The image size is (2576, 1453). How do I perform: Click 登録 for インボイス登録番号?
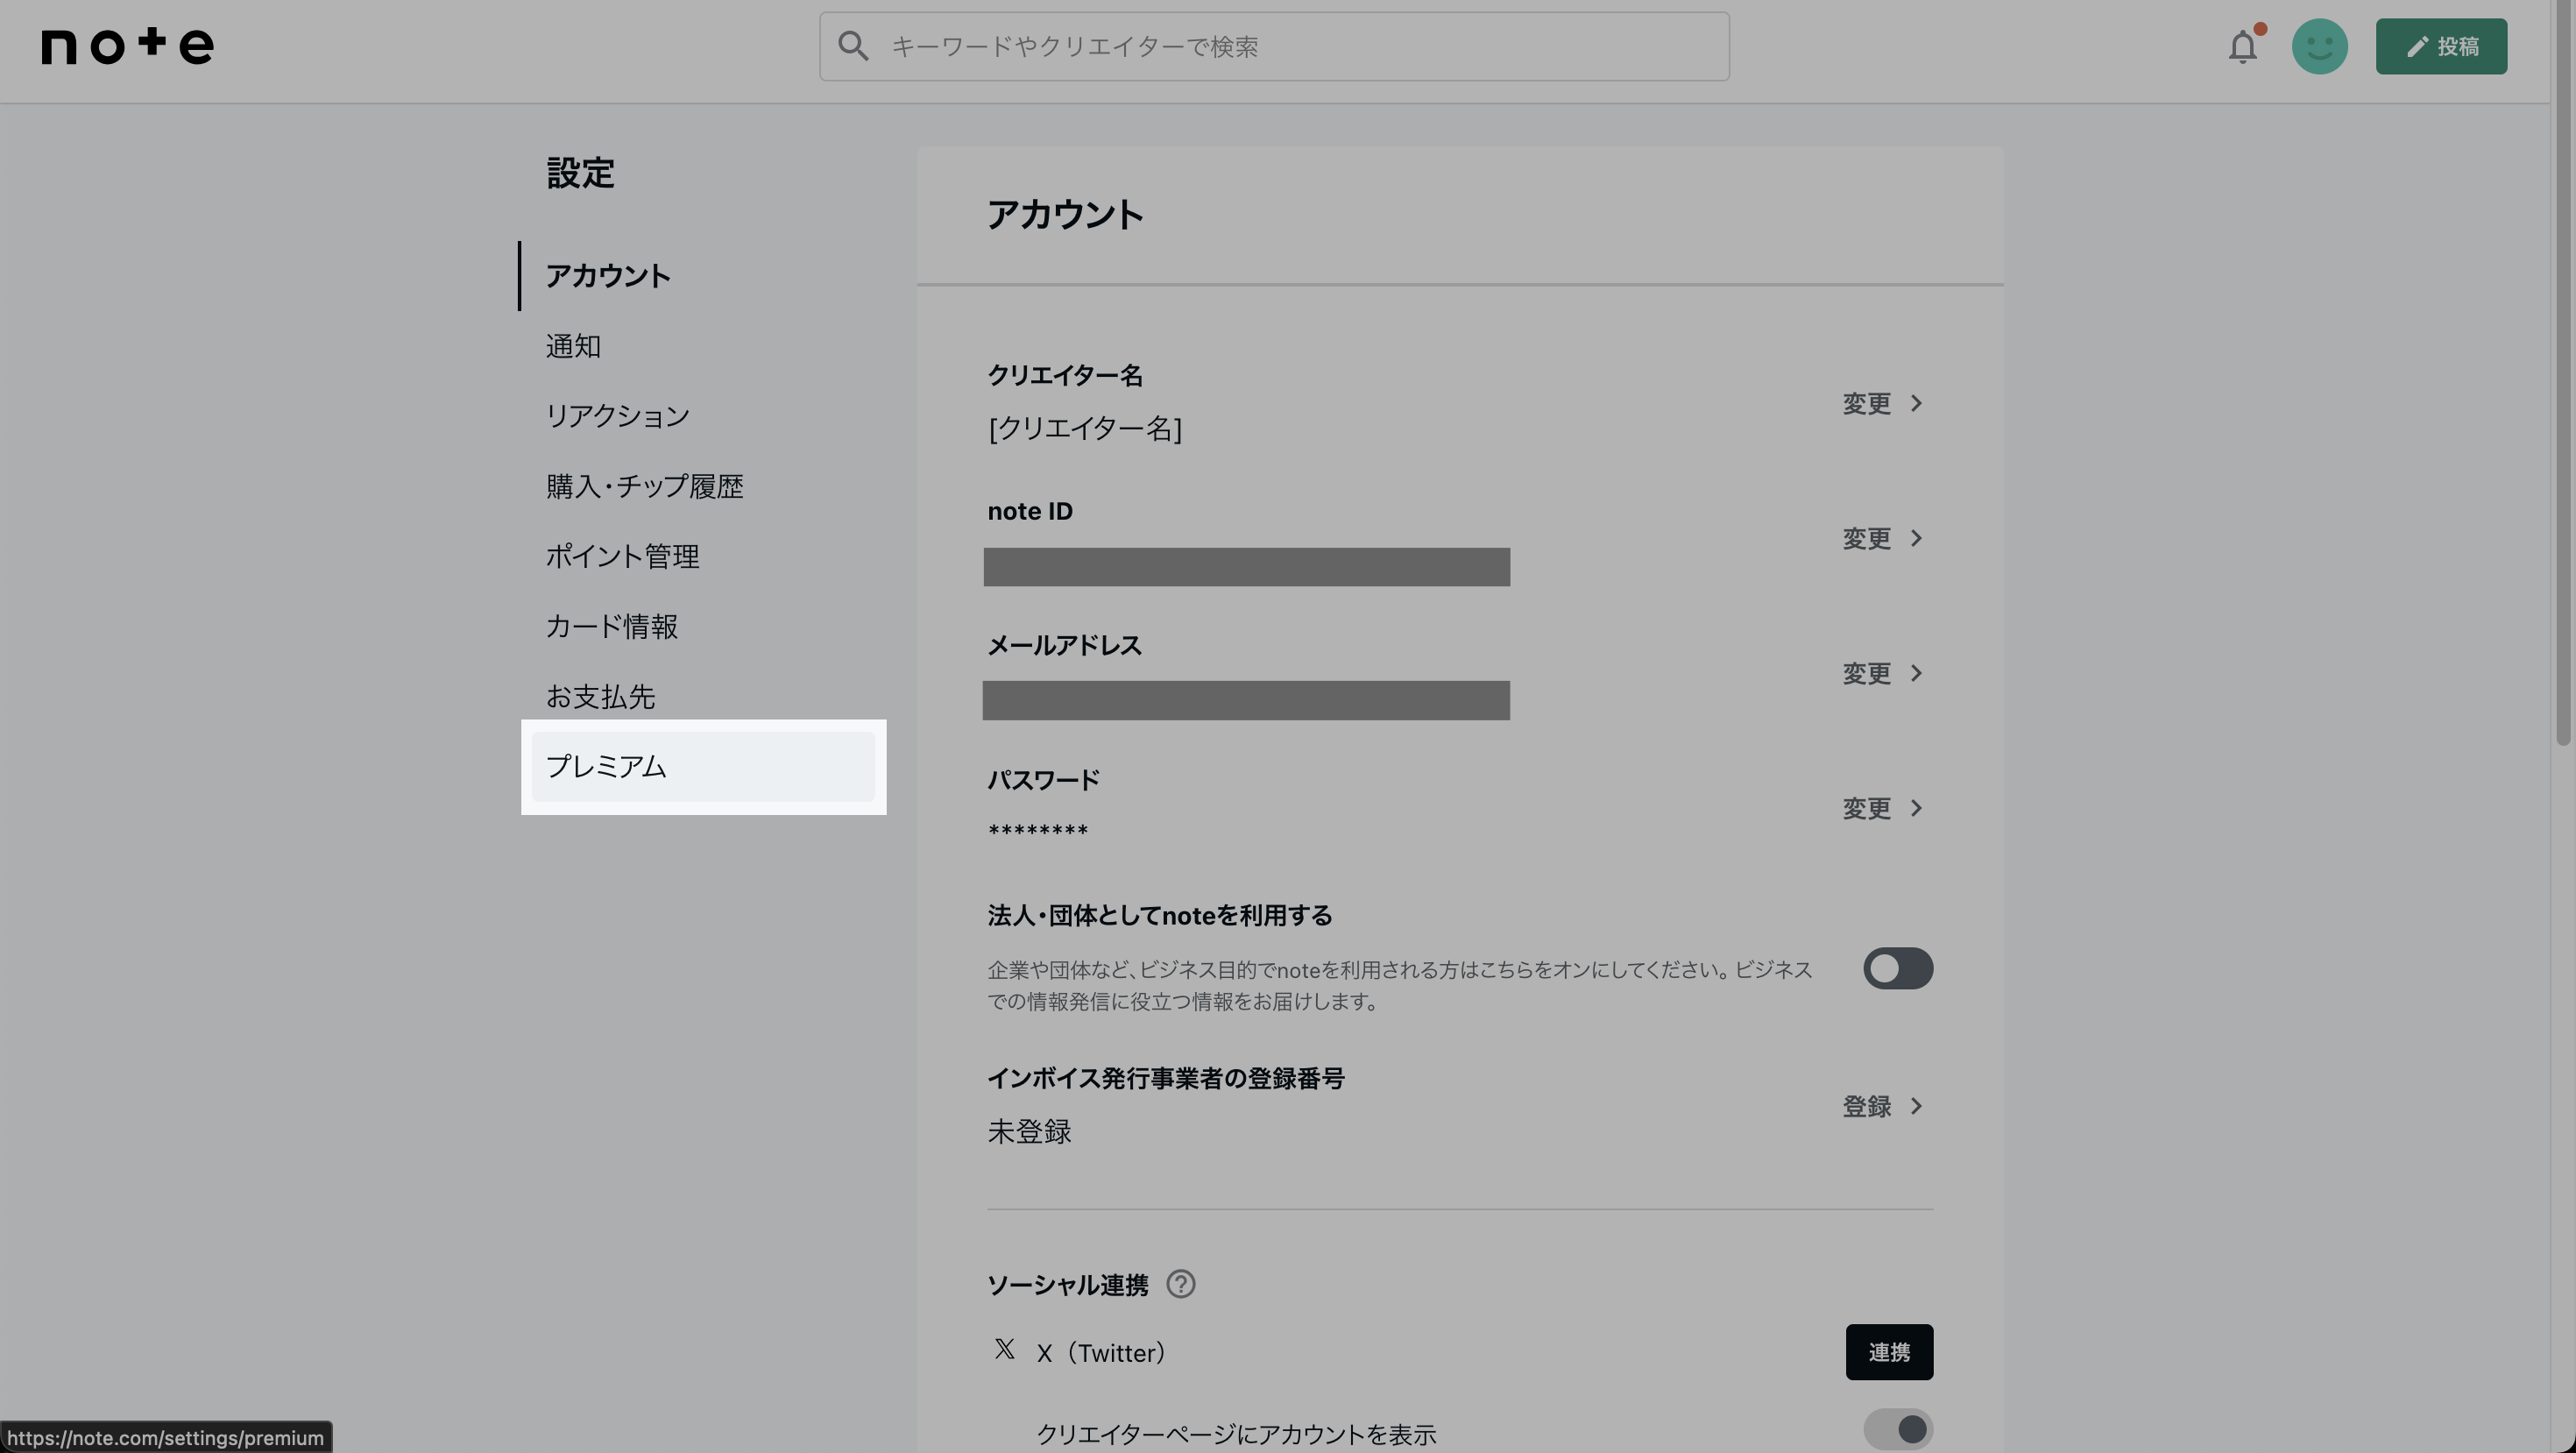pos(1882,1106)
